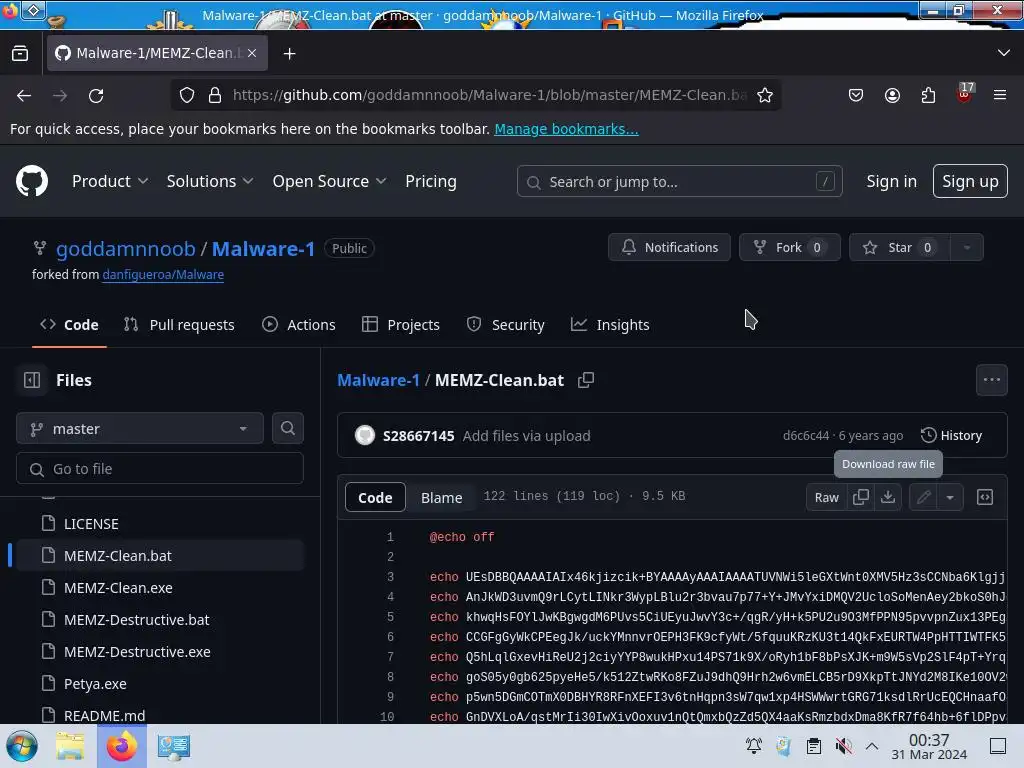Screen dimensions: 1024x768
Task: Click the Go to file field
Action: (160, 469)
